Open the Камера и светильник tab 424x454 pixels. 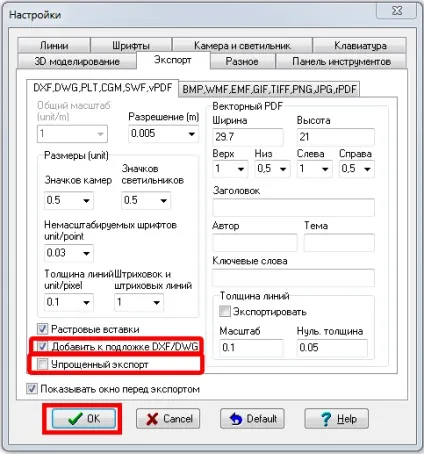pos(242,45)
